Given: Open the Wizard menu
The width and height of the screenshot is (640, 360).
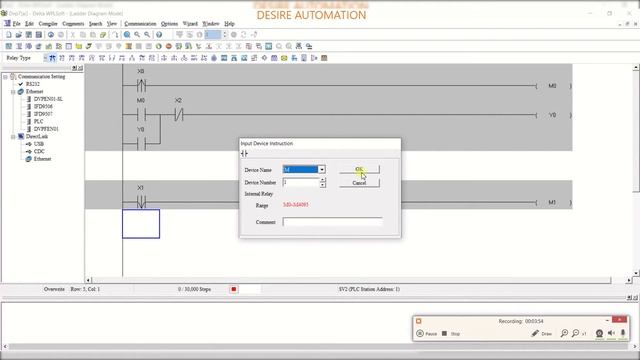Looking at the screenshot, I should pyautogui.click(x=190, y=24).
